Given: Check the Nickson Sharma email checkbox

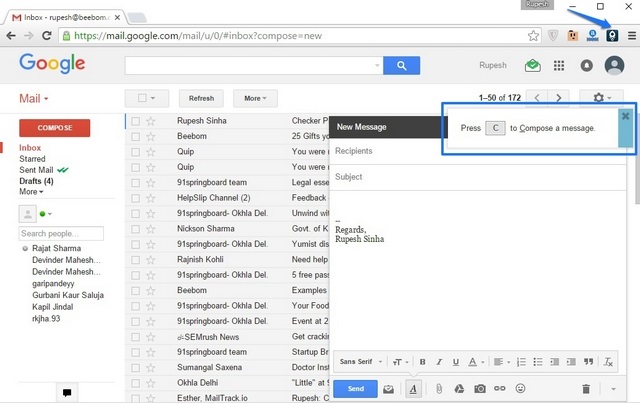Looking at the screenshot, I should pyautogui.click(x=136, y=229).
